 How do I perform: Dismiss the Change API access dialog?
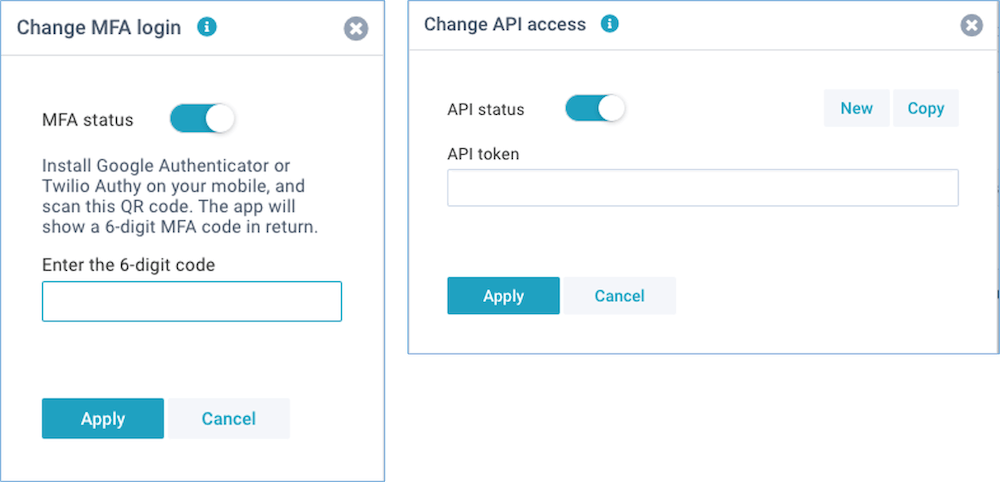click(x=971, y=25)
